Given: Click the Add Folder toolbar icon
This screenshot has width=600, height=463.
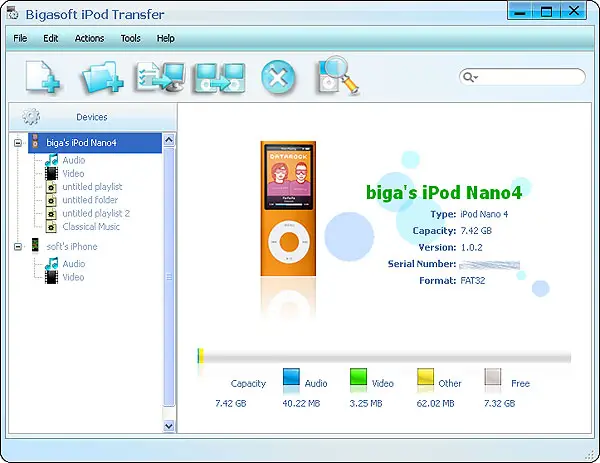Looking at the screenshot, I should 102,78.
